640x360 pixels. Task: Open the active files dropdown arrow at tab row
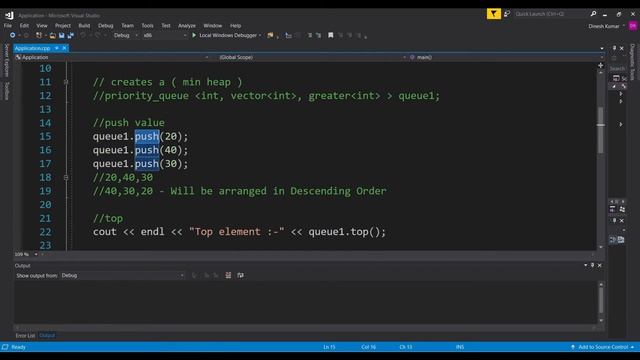pos(602,49)
